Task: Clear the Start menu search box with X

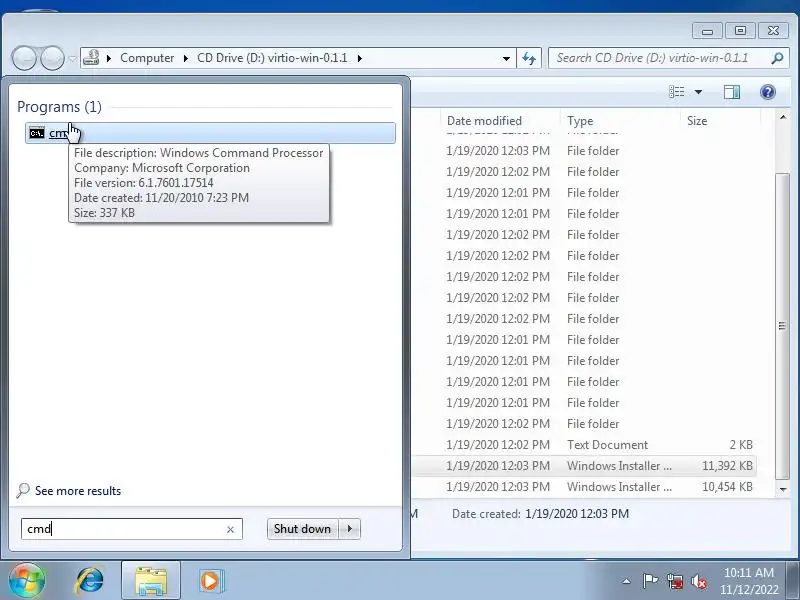Action: coord(230,530)
